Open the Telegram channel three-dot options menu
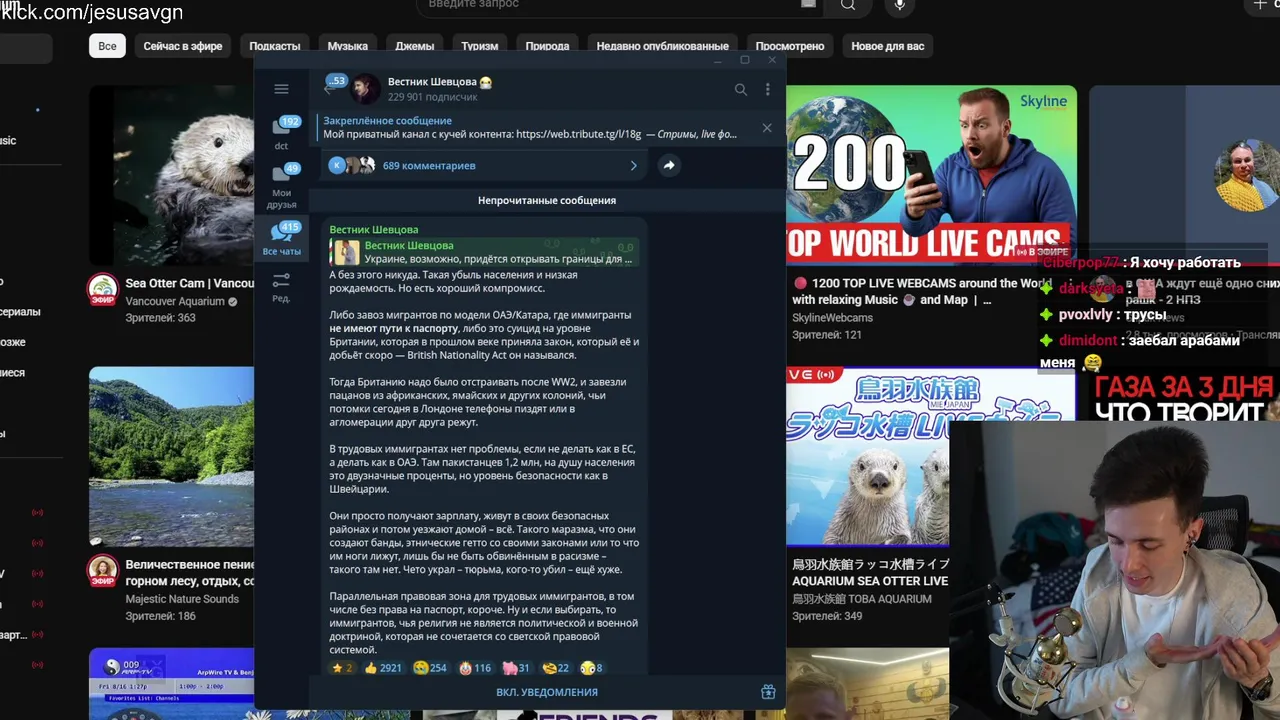Image resolution: width=1280 pixels, height=720 pixels. click(767, 89)
